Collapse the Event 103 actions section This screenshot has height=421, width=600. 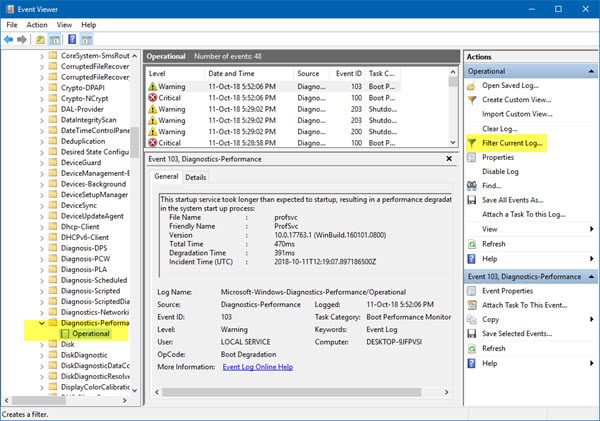[591, 277]
